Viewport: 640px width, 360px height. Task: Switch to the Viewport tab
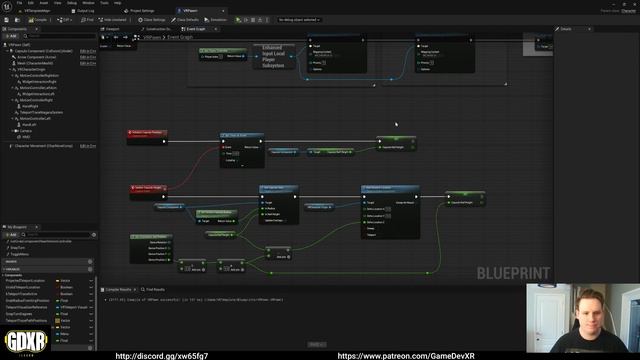[x=110, y=29]
